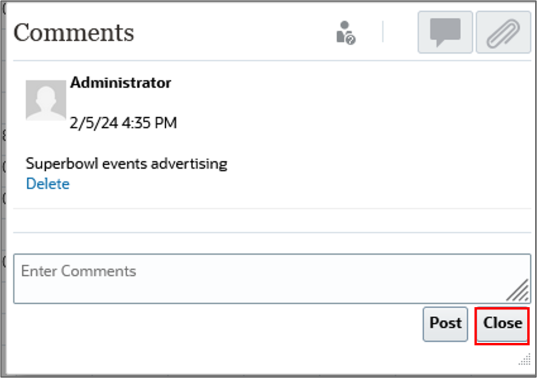Screen dimensions: 537x378
Task: Focus the Enter Comments text box
Action: tap(272, 279)
